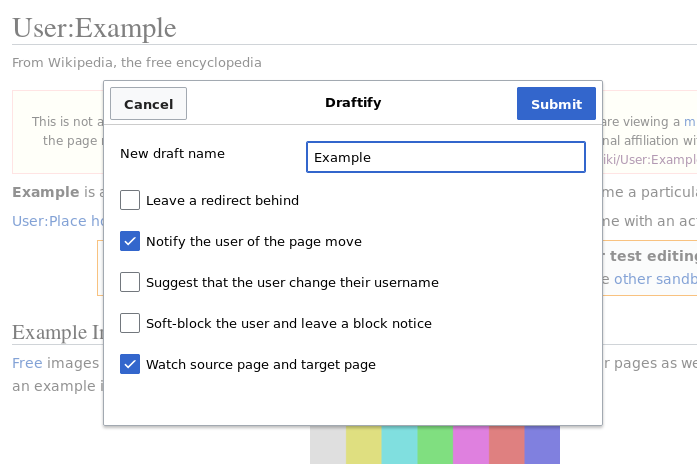Image resolution: width=697 pixels, height=464 pixels.
Task: Uncheck Notify the user of page move
Action: click(130, 241)
